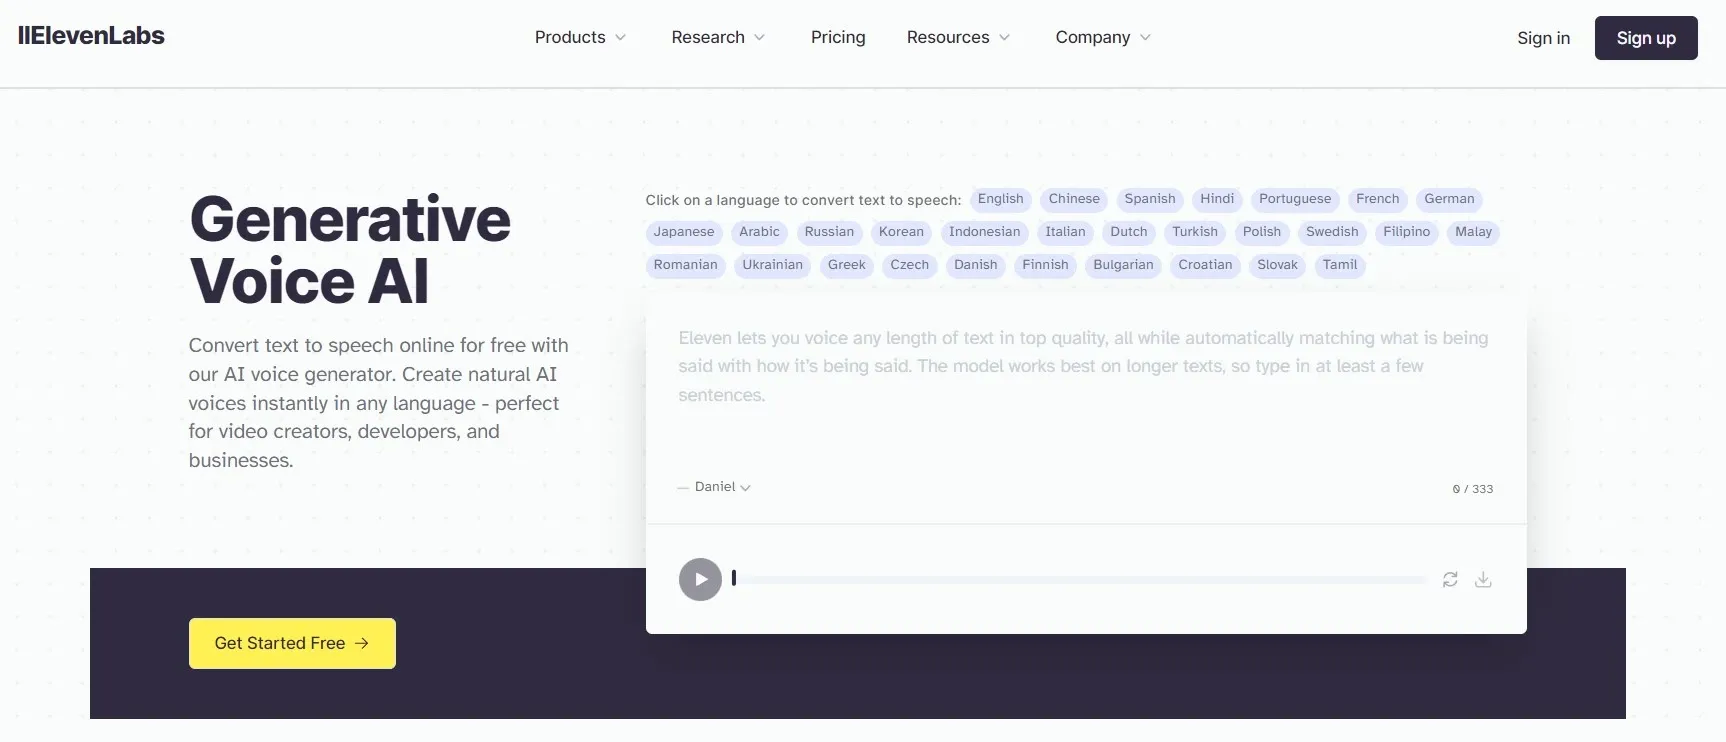Viewport: 1726px width, 742px height.
Task: Select the Chinese language chip
Action: [1074, 199]
